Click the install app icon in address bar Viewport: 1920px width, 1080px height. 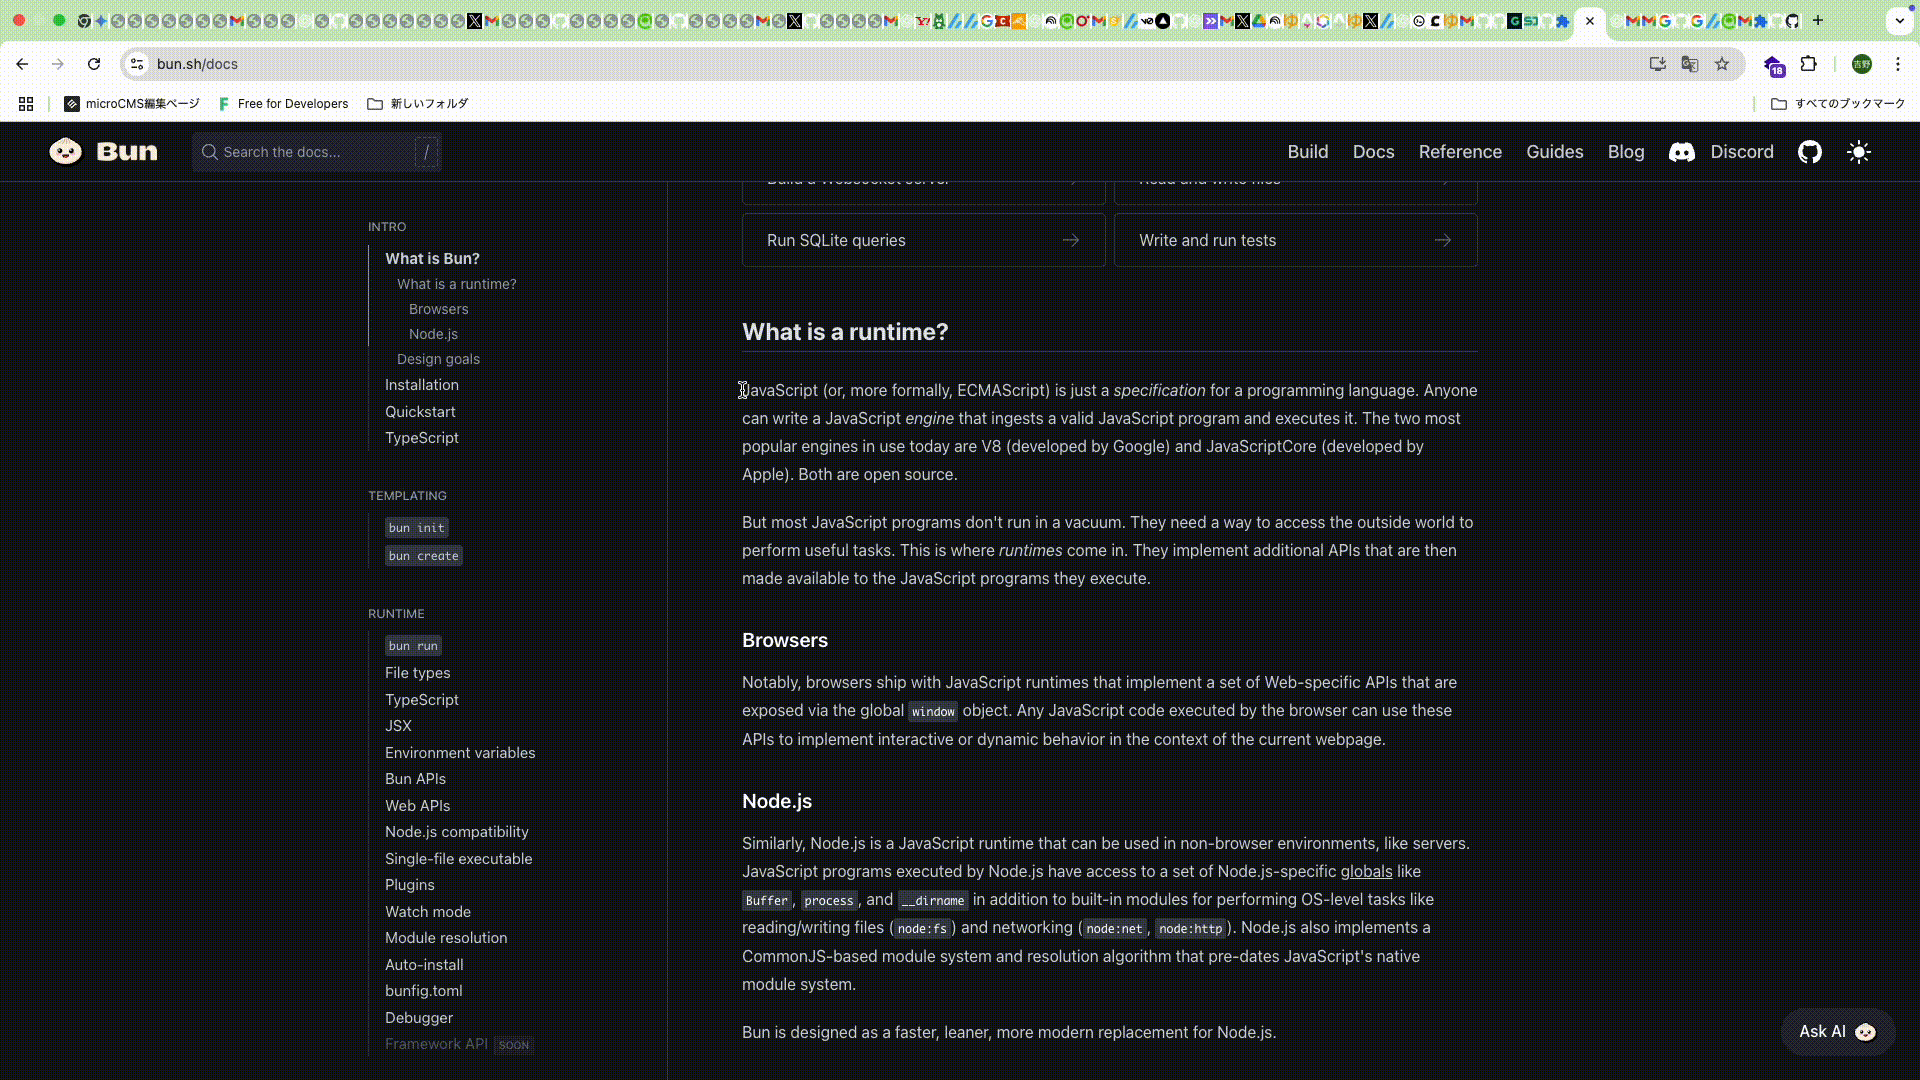[x=1658, y=64]
